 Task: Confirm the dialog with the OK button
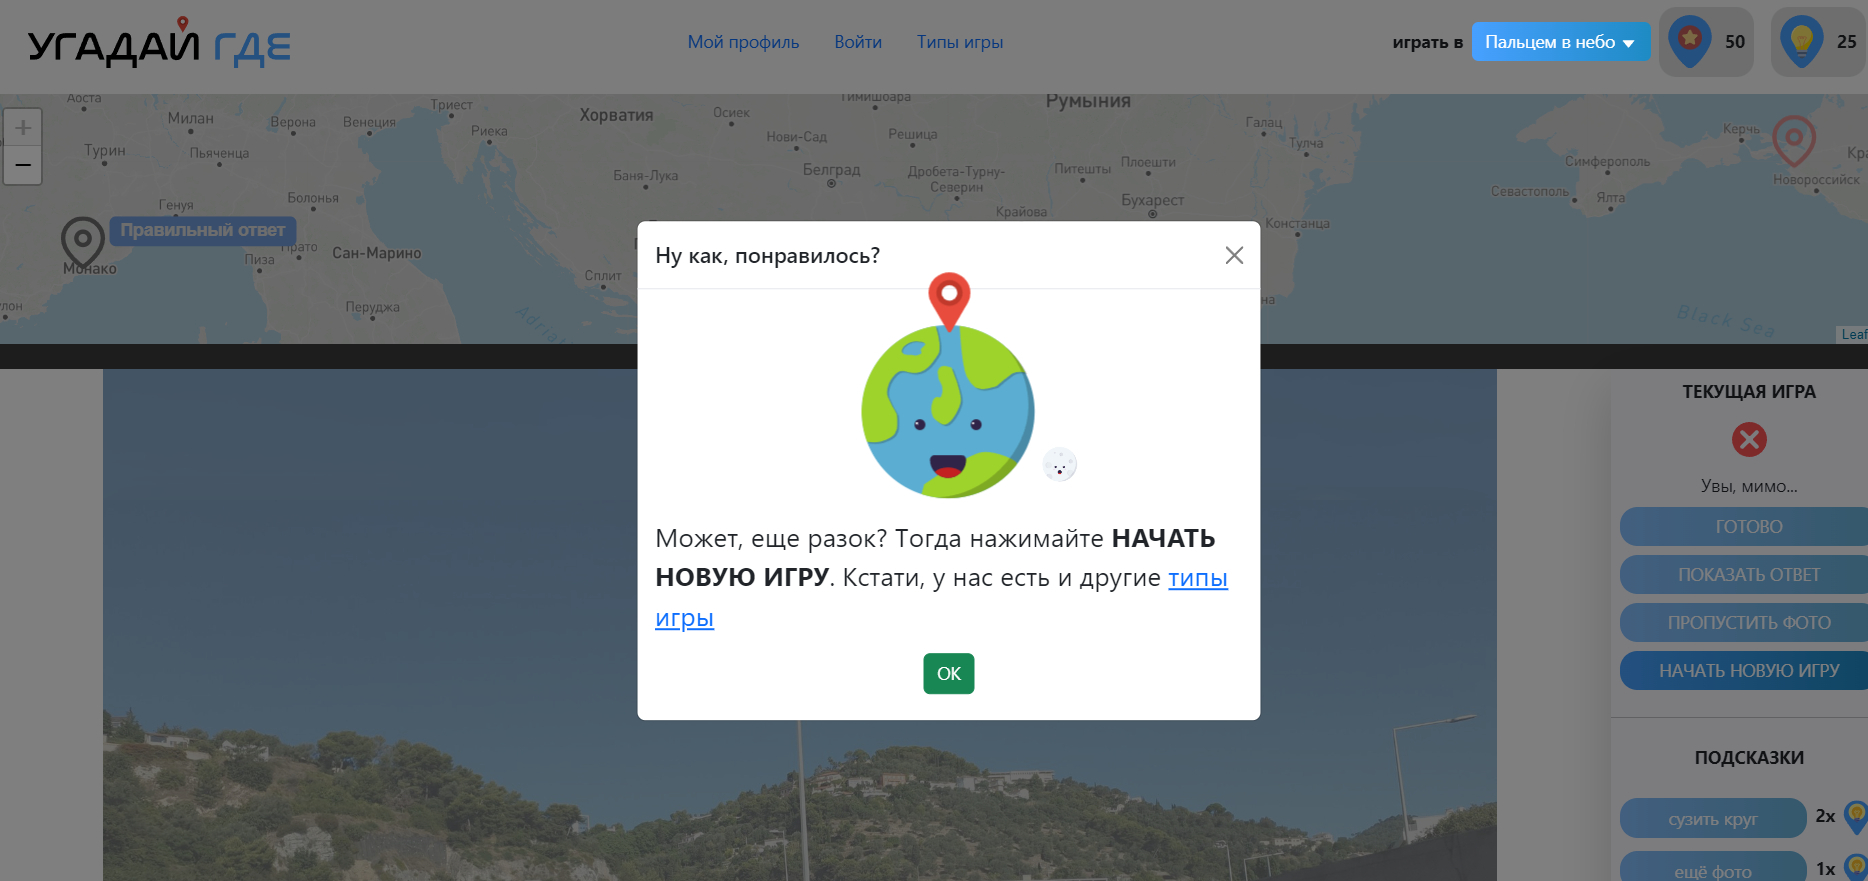point(948,673)
